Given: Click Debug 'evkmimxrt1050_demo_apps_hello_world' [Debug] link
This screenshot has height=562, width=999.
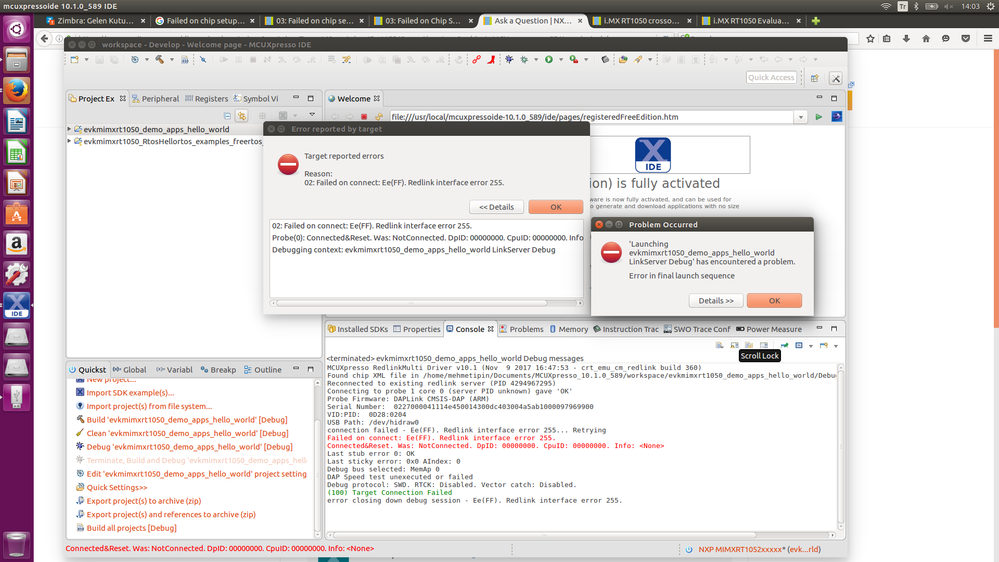Looking at the screenshot, I should coord(189,447).
